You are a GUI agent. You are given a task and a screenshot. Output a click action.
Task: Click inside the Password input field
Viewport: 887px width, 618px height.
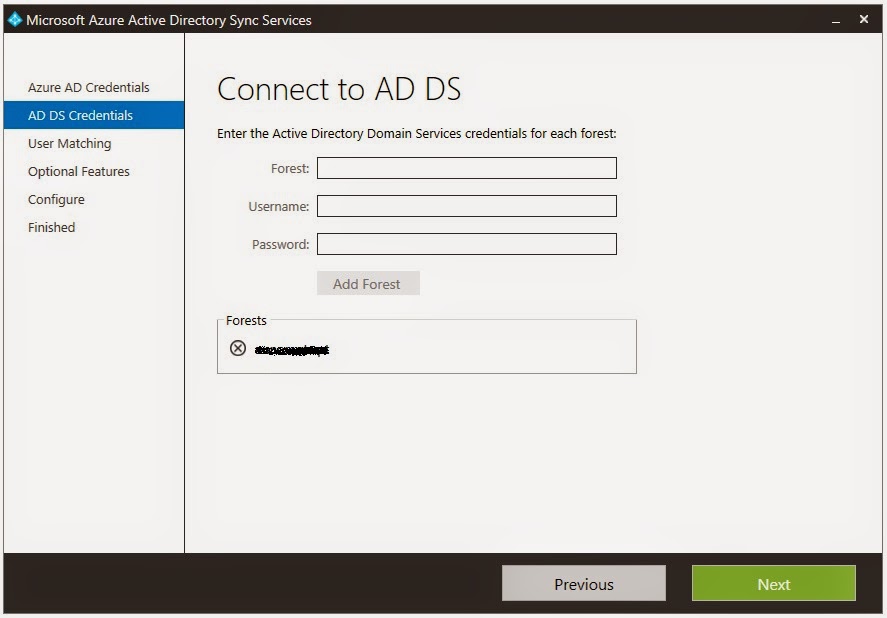coord(466,243)
